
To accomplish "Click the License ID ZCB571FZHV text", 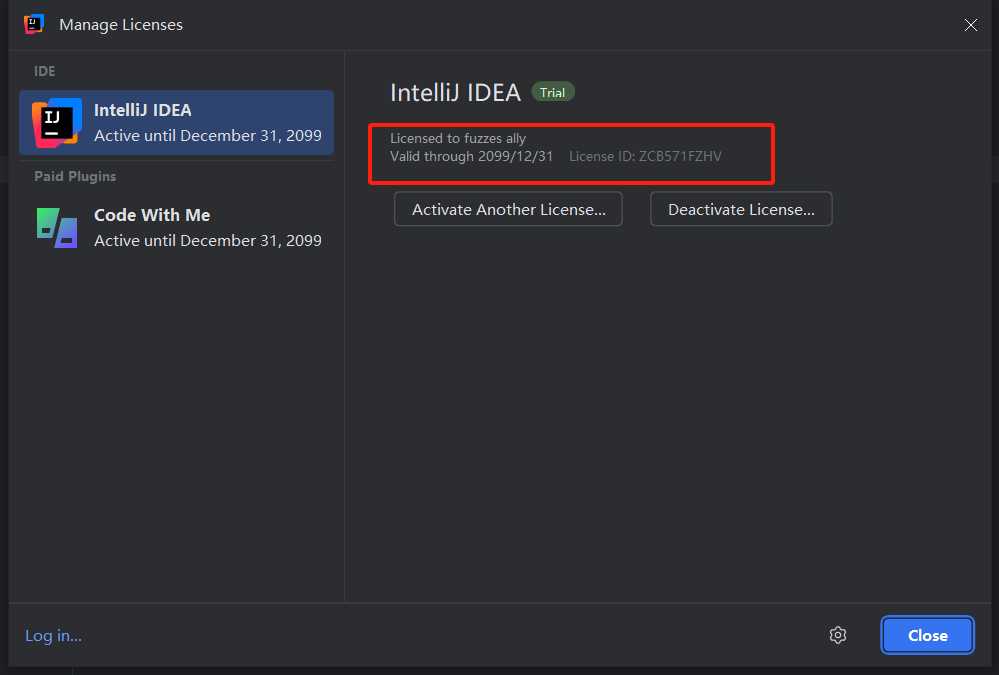I will [x=645, y=156].
